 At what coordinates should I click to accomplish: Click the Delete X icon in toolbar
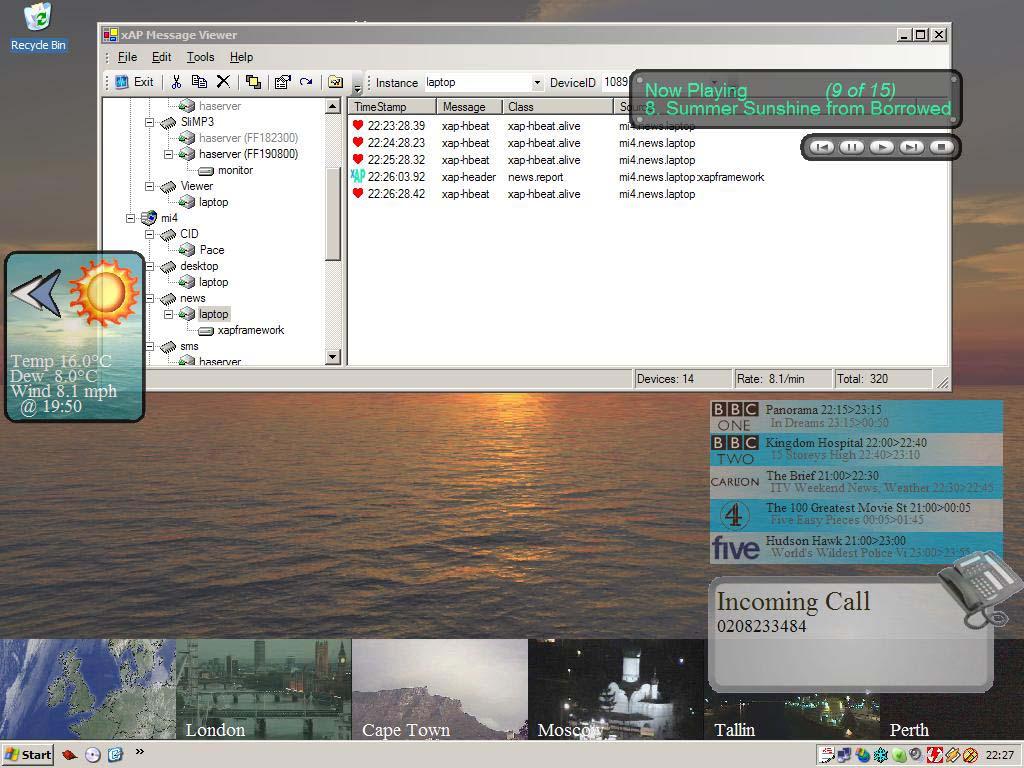(223, 82)
